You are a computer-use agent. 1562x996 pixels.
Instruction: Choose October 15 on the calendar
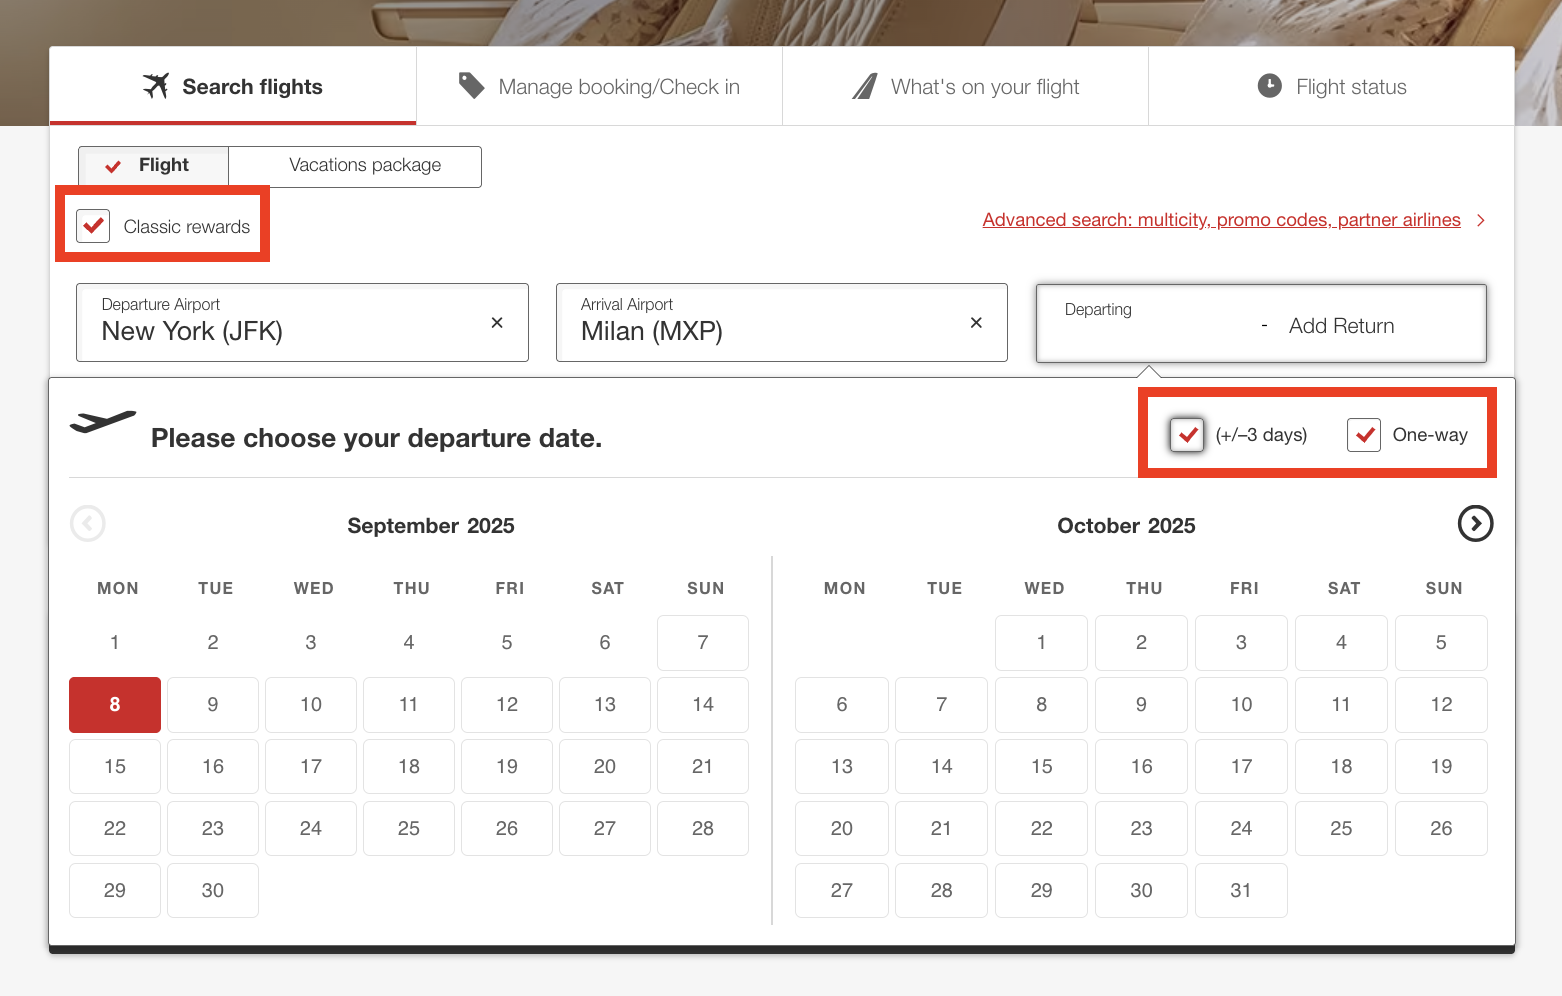1041,767
